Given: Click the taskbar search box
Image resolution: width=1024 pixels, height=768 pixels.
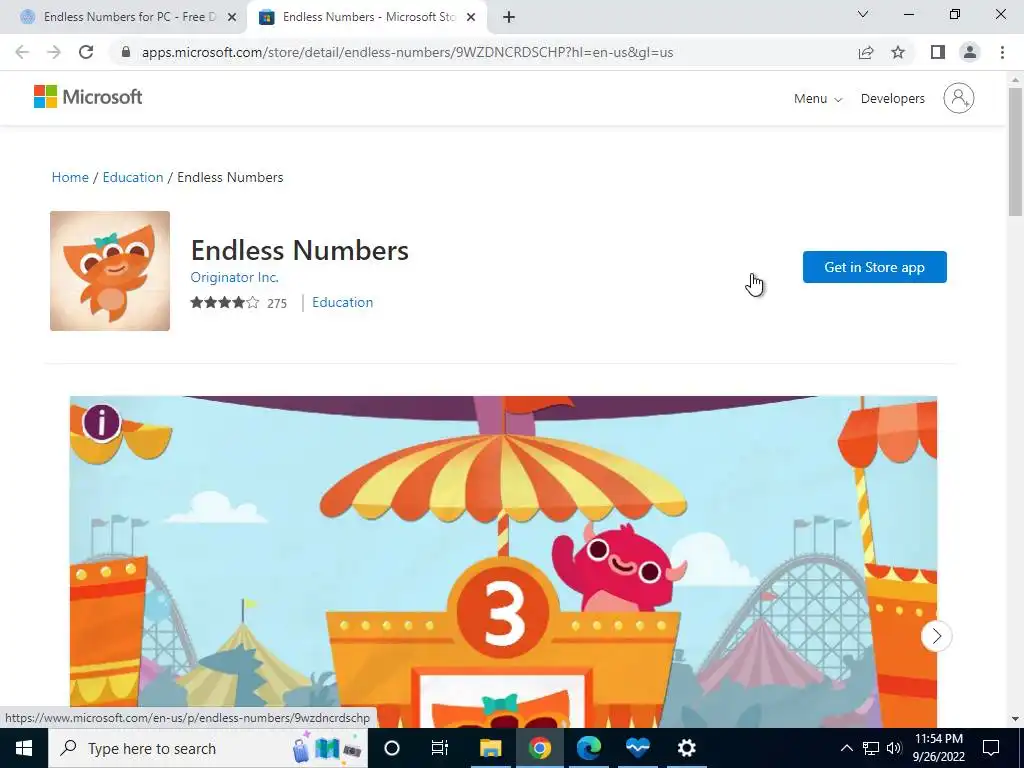Looking at the screenshot, I should coord(208,748).
